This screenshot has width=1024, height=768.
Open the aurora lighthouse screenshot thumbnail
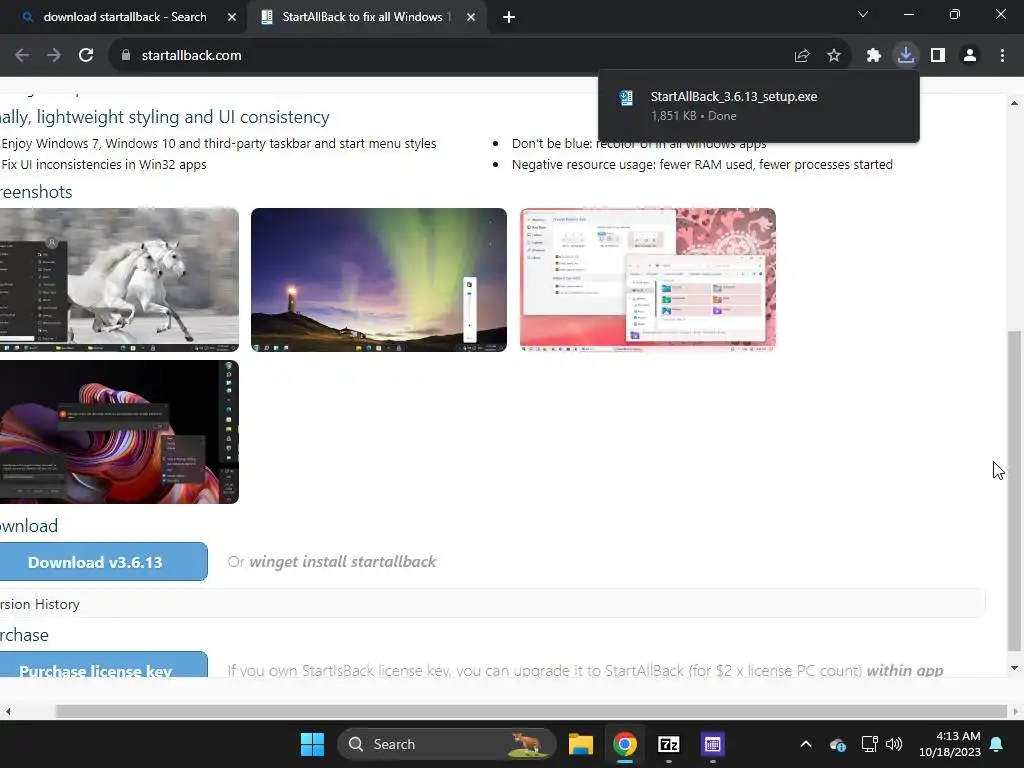point(379,280)
